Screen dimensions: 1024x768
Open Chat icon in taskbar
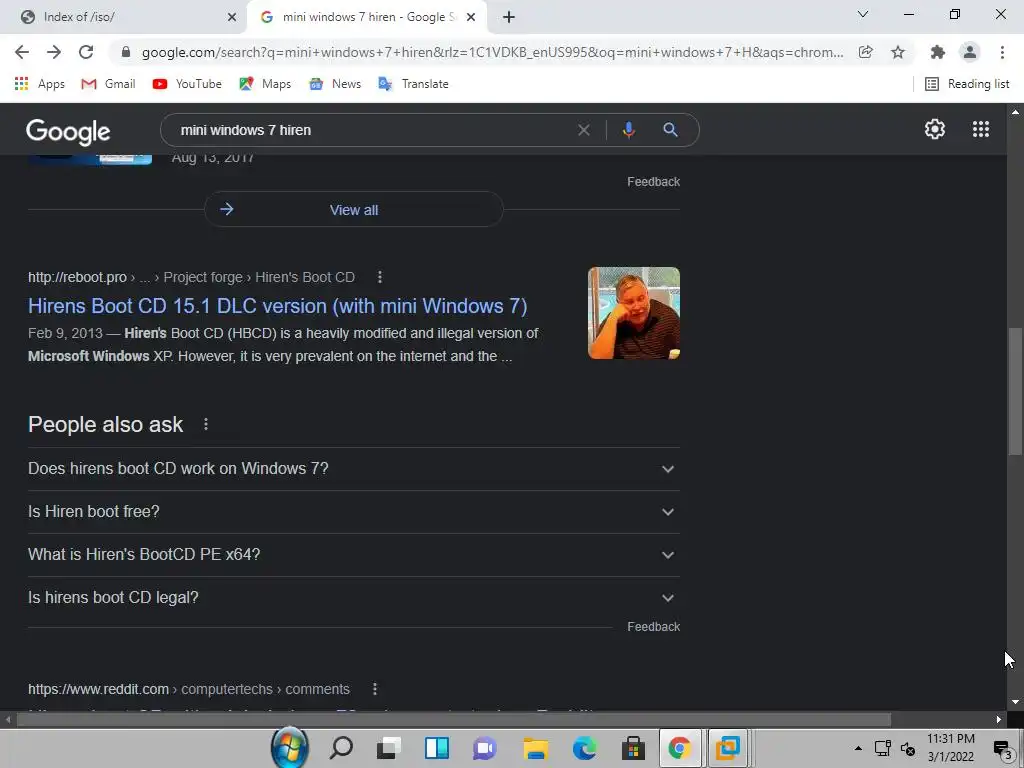point(485,748)
